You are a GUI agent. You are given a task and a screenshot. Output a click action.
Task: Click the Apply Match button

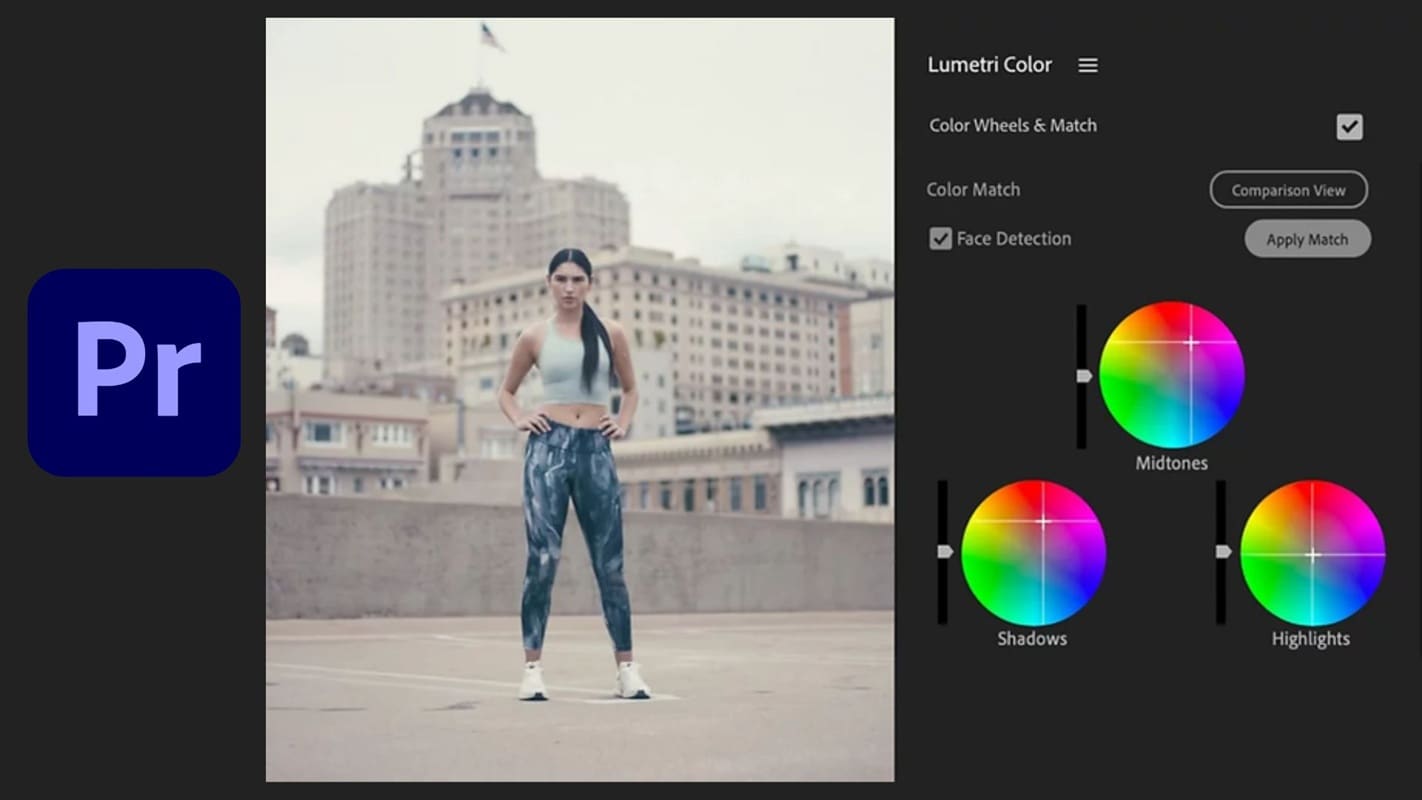1307,239
